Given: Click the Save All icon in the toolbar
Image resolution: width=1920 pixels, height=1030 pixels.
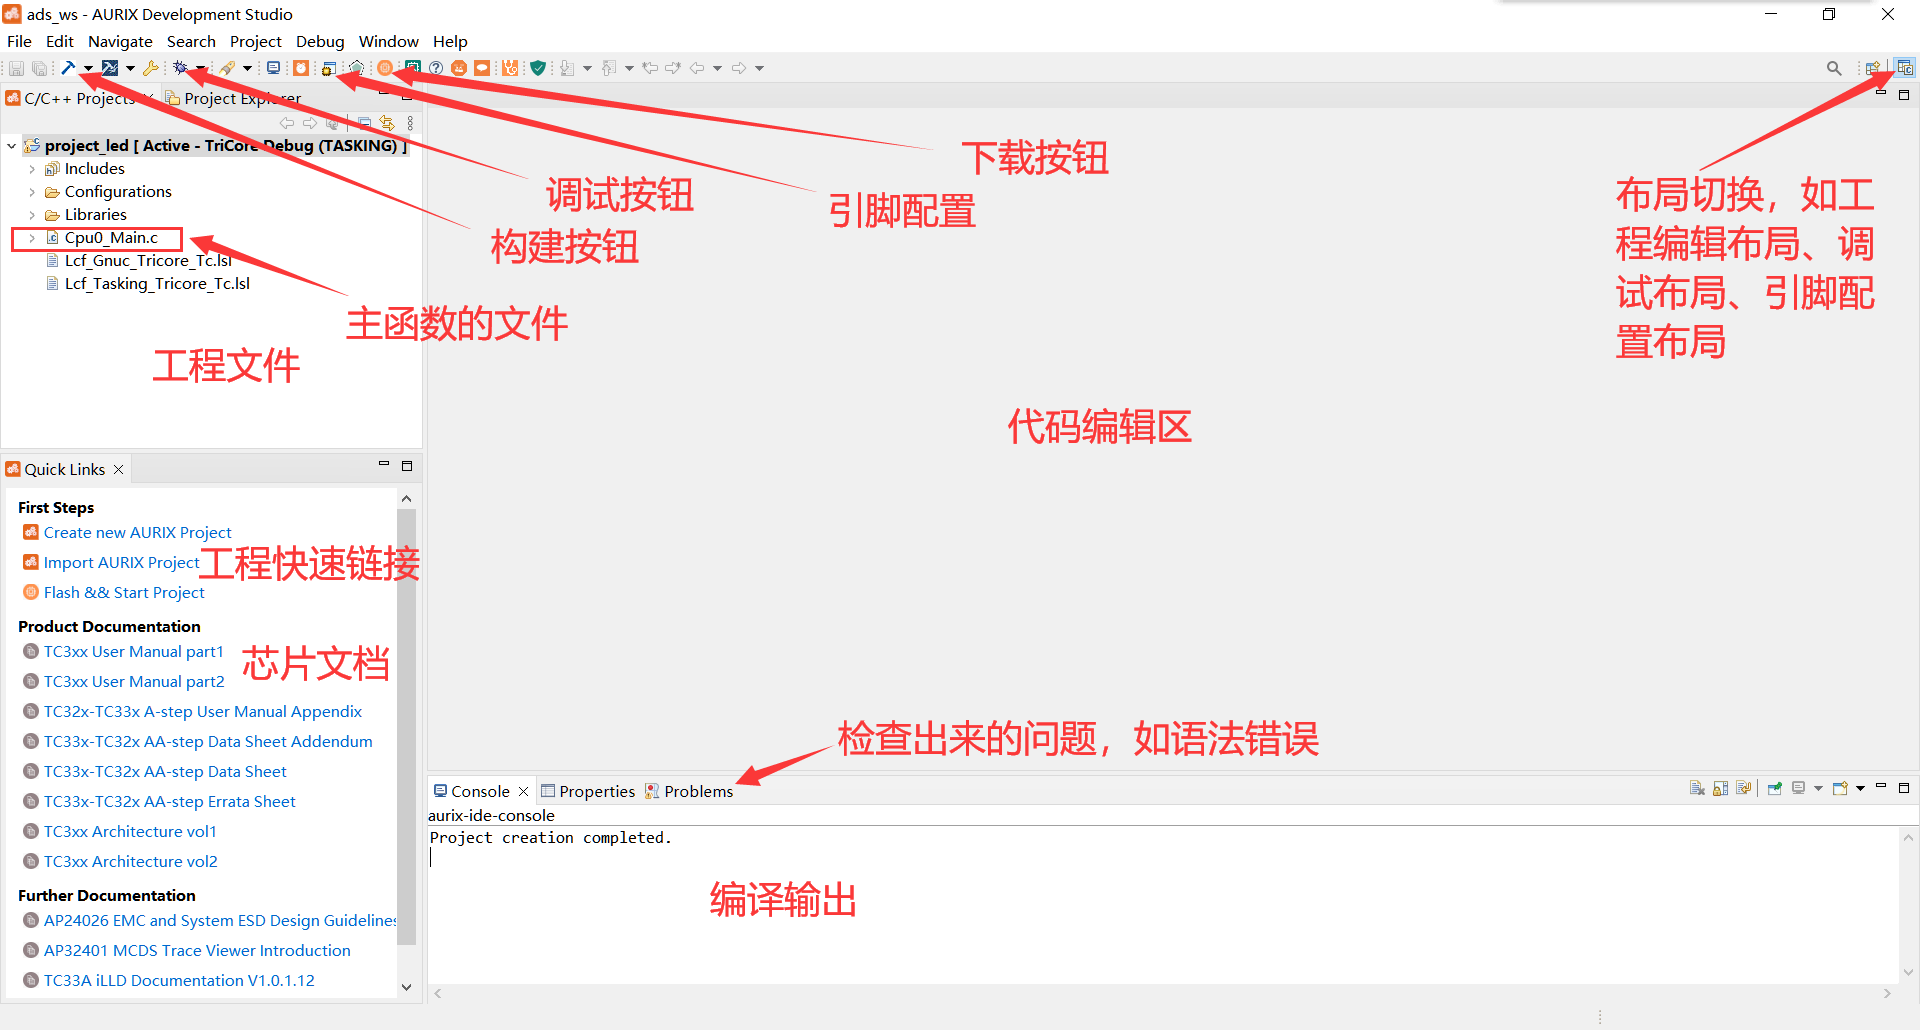Looking at the screenshot, I should point(39,68).
